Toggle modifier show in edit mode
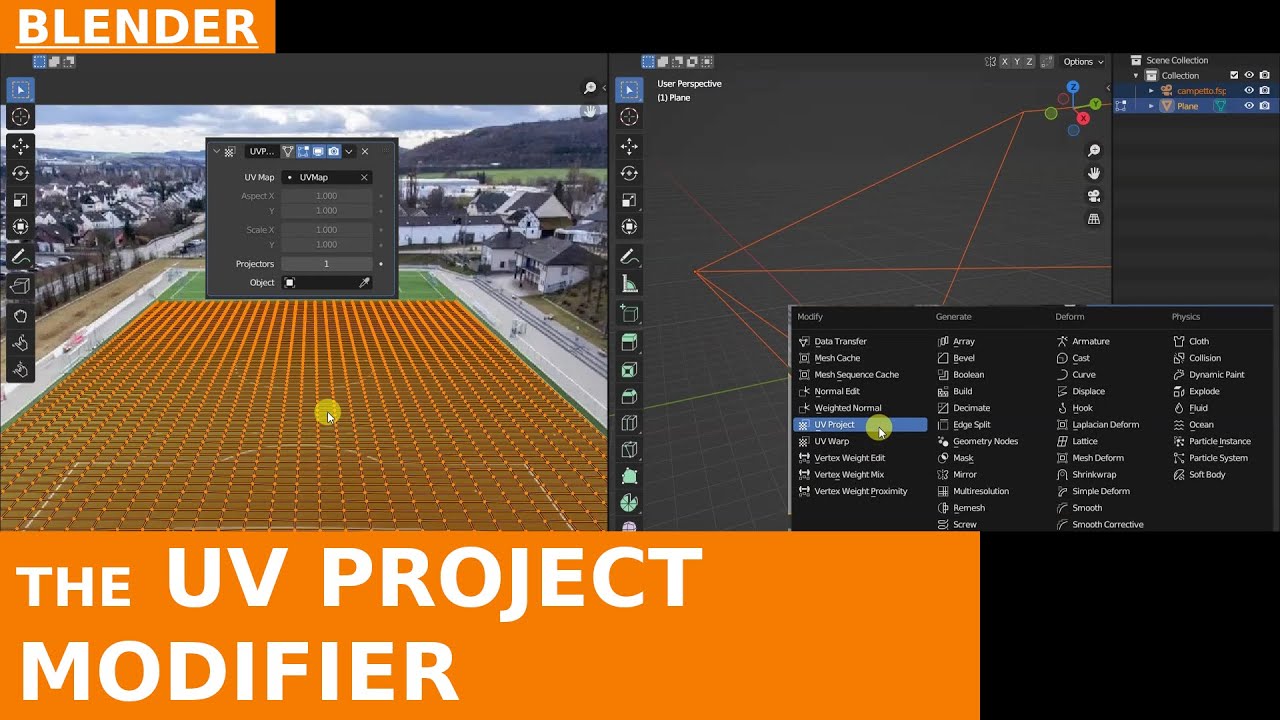1280x720 pixels. (303, 152)
